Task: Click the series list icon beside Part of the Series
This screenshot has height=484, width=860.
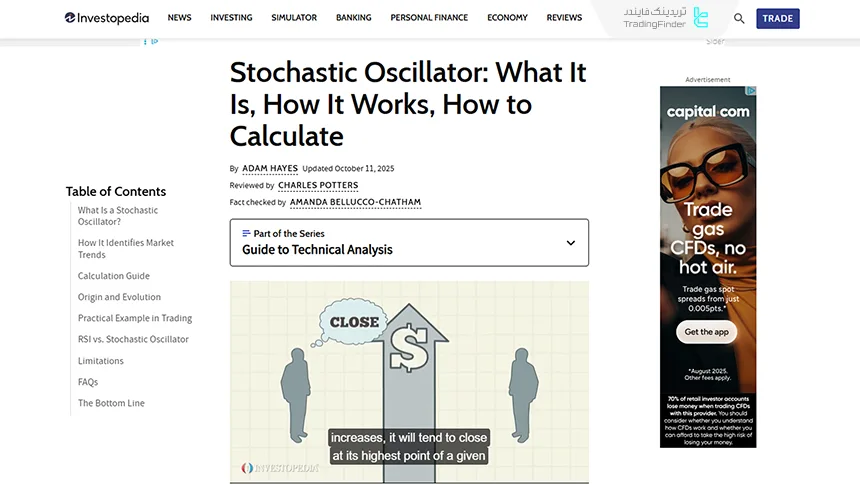Action: 247,233
